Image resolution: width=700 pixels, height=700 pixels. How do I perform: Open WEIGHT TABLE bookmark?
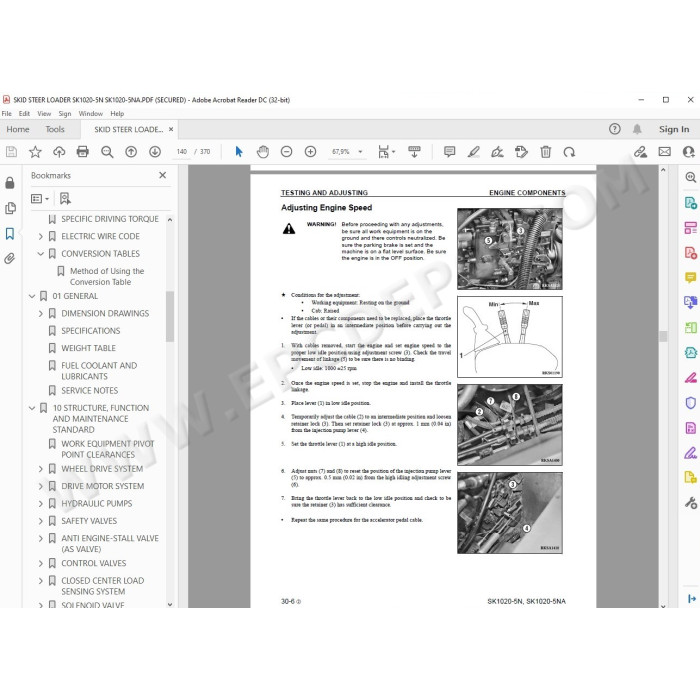[x=88, y=348]
